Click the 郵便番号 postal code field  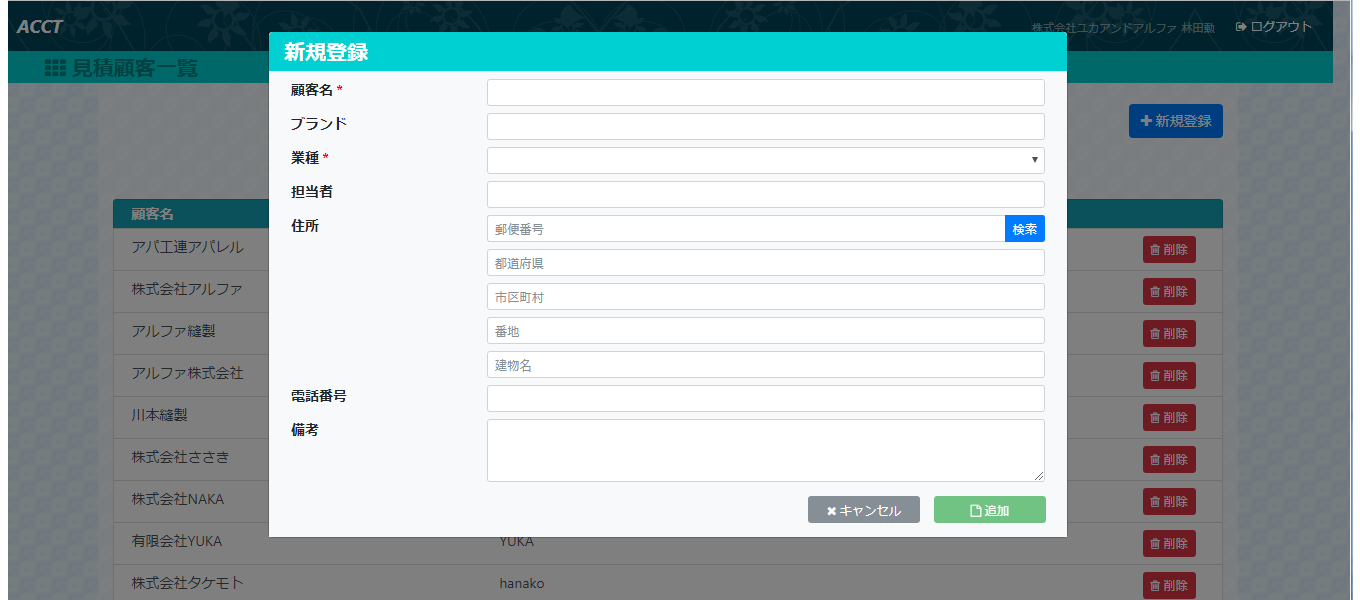coord(745,229)
